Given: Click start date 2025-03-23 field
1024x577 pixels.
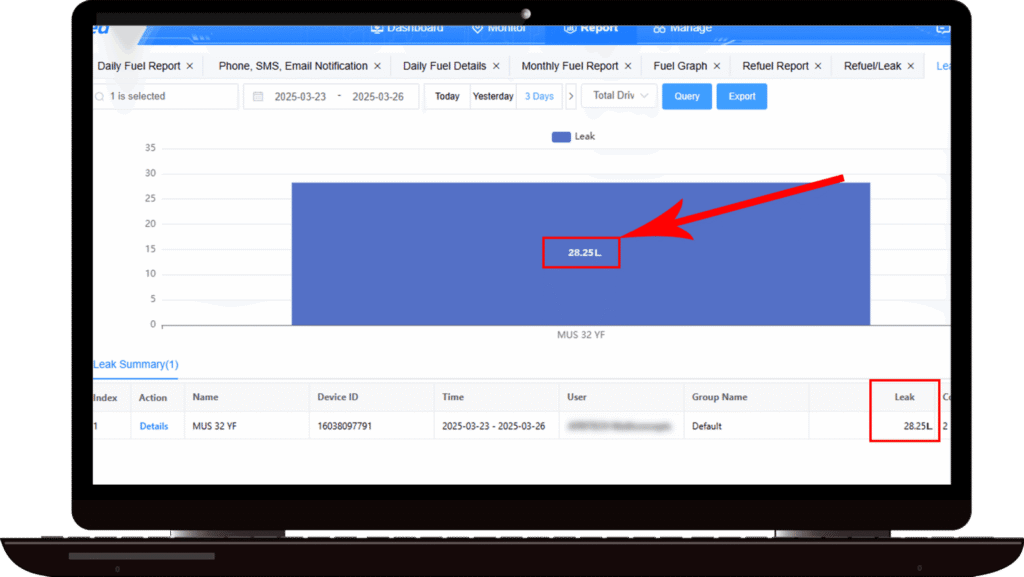Looking at the screenshot, I should pos(300,97).
